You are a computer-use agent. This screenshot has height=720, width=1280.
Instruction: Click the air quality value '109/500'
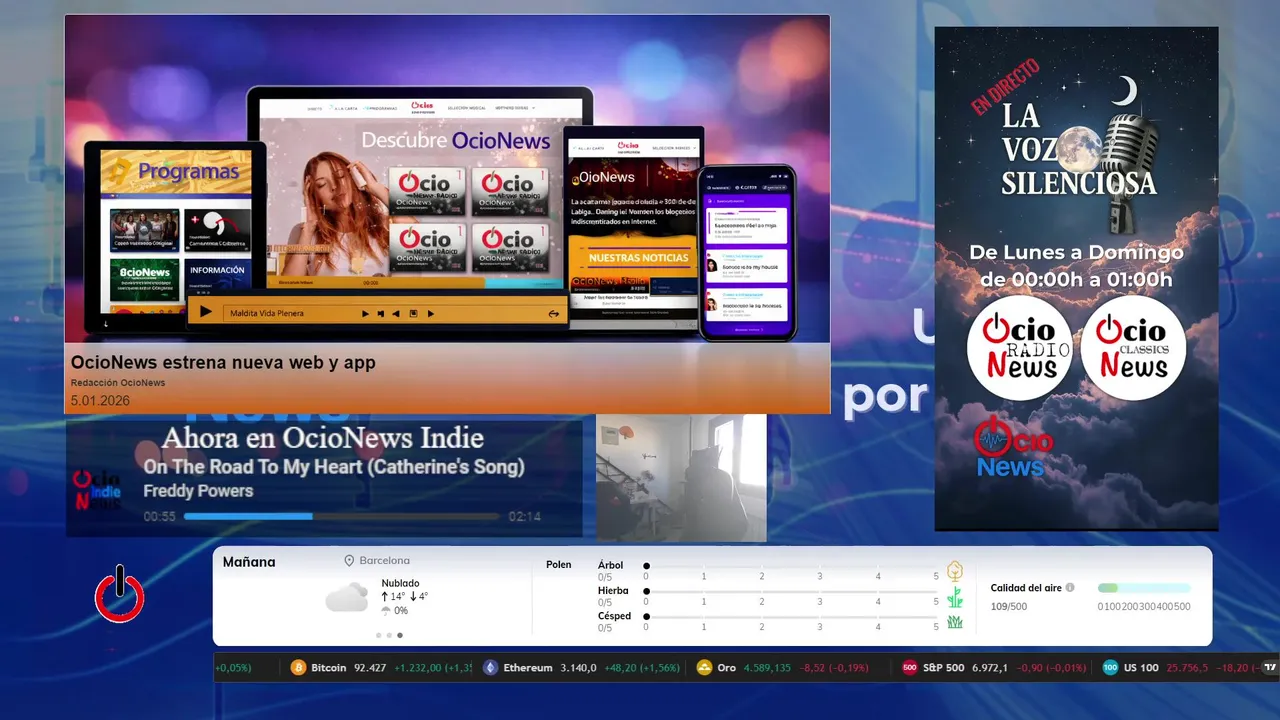[x=1009, y=607]
